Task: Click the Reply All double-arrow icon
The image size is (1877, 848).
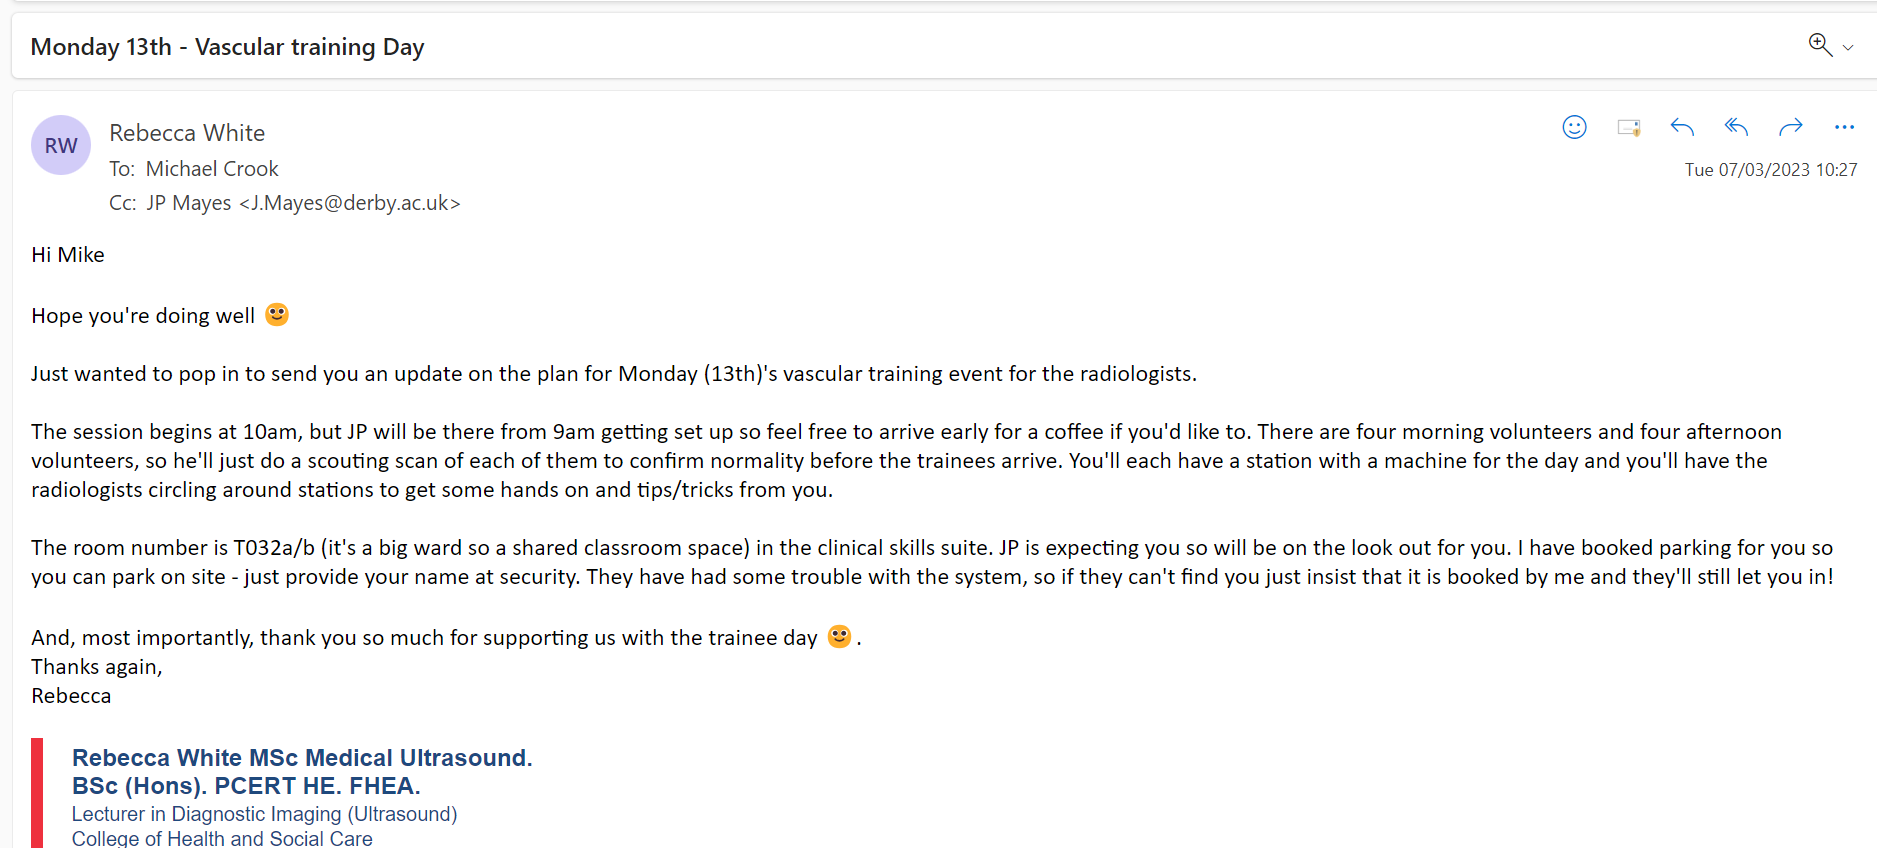Action: [1736, 127]
